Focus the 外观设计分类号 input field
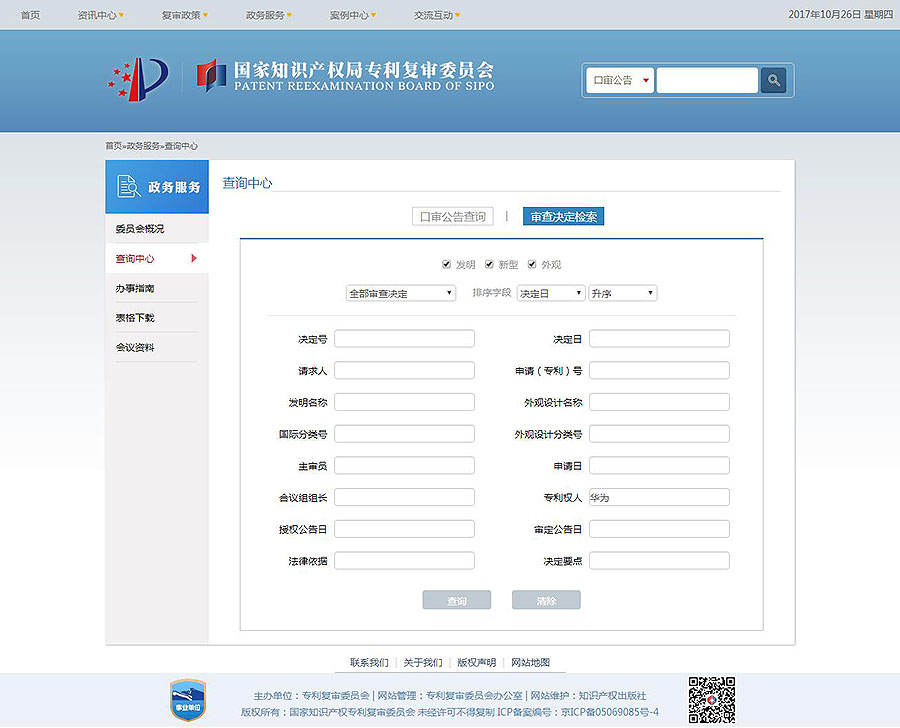Image resolution: width=900 pixels, height=728 pixels. 660,433
